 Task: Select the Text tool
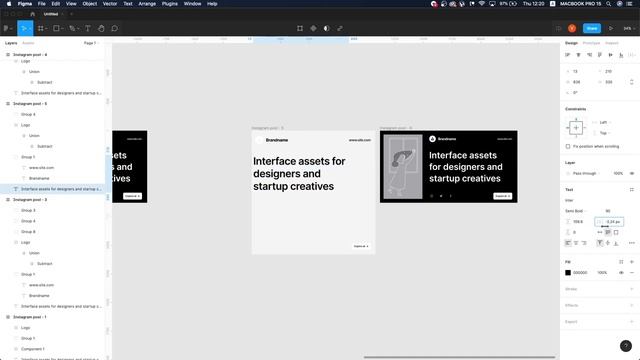click(88, 29)
